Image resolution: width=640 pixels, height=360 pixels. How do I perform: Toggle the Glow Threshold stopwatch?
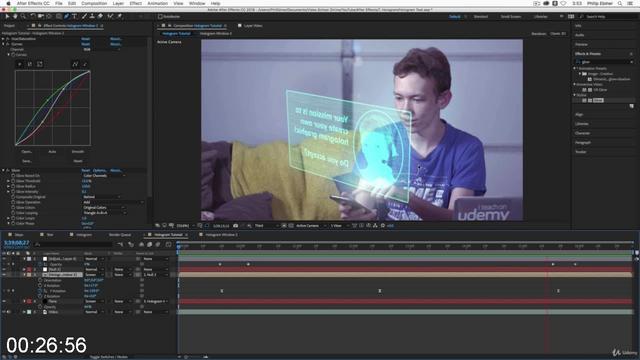[x=13, y=181]
